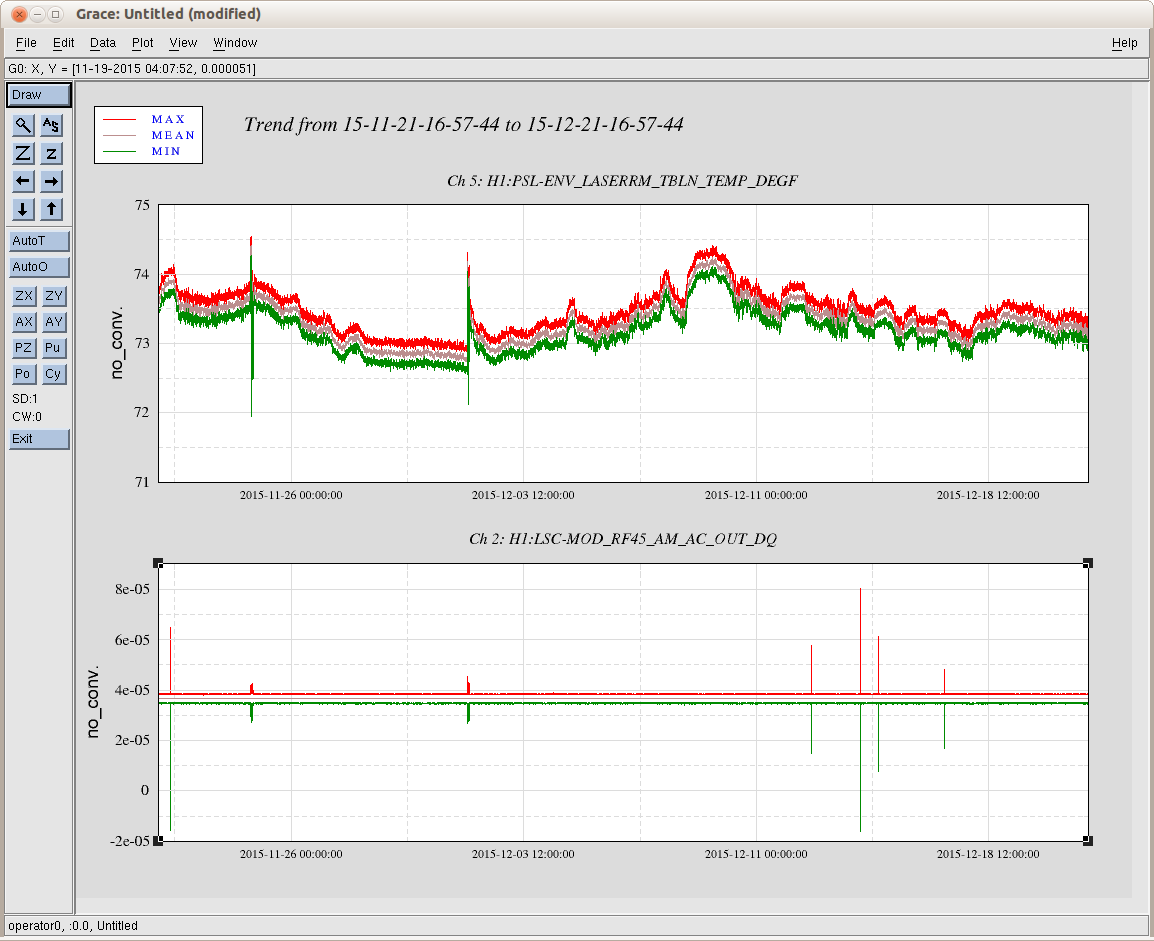Click the red MAX legend line sample
The width and height of the screenshot is (1154, 941).
tap(120, 119)
